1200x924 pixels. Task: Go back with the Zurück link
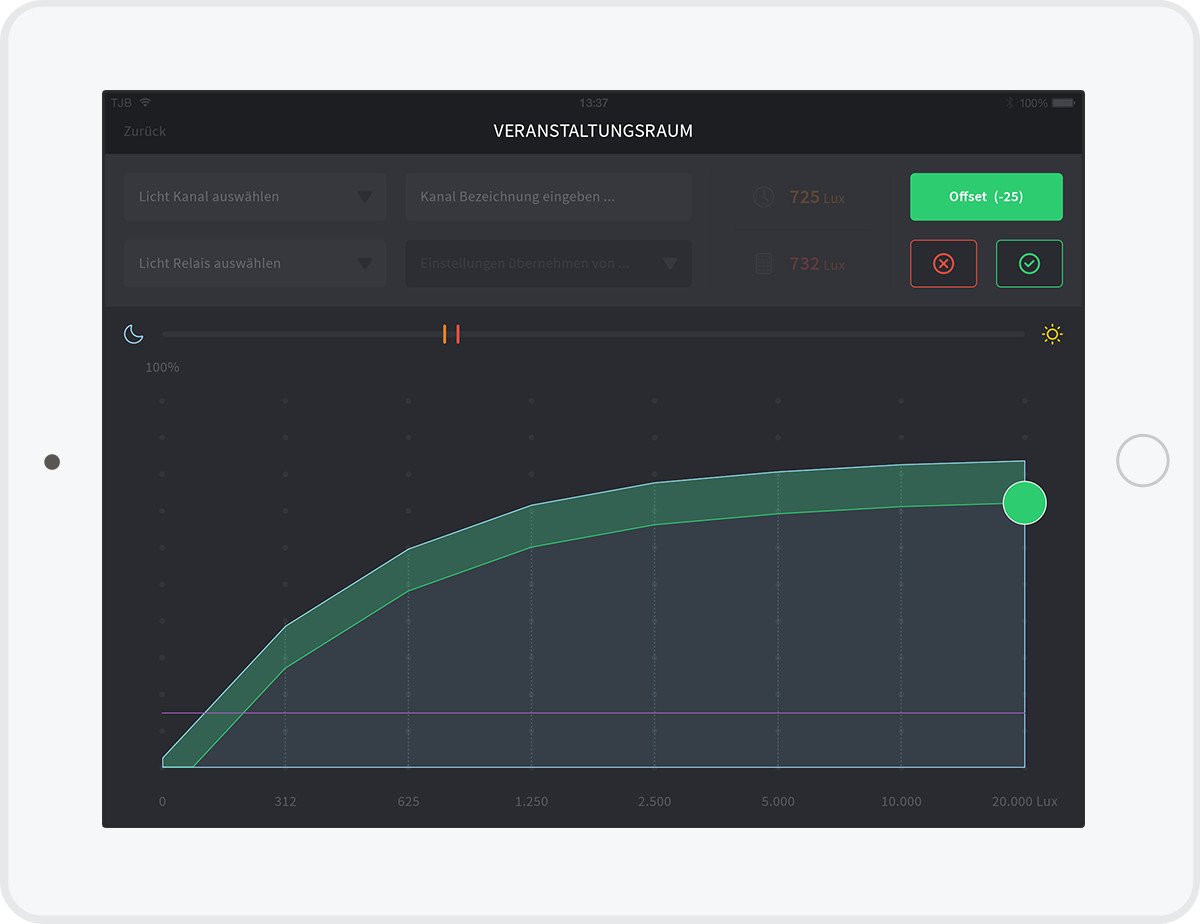pos(145,131)
